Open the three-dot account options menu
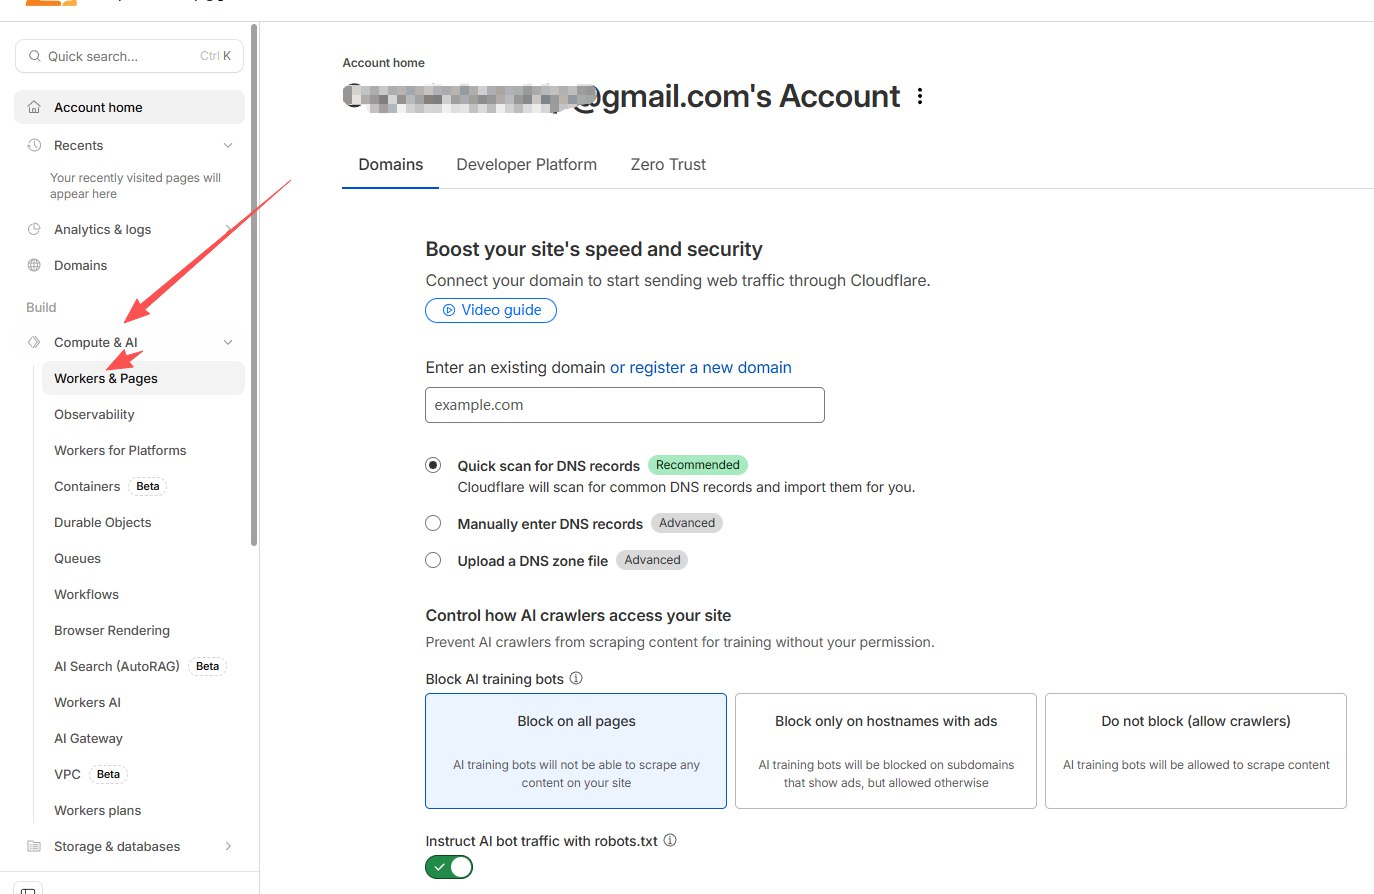 [920, 96]
